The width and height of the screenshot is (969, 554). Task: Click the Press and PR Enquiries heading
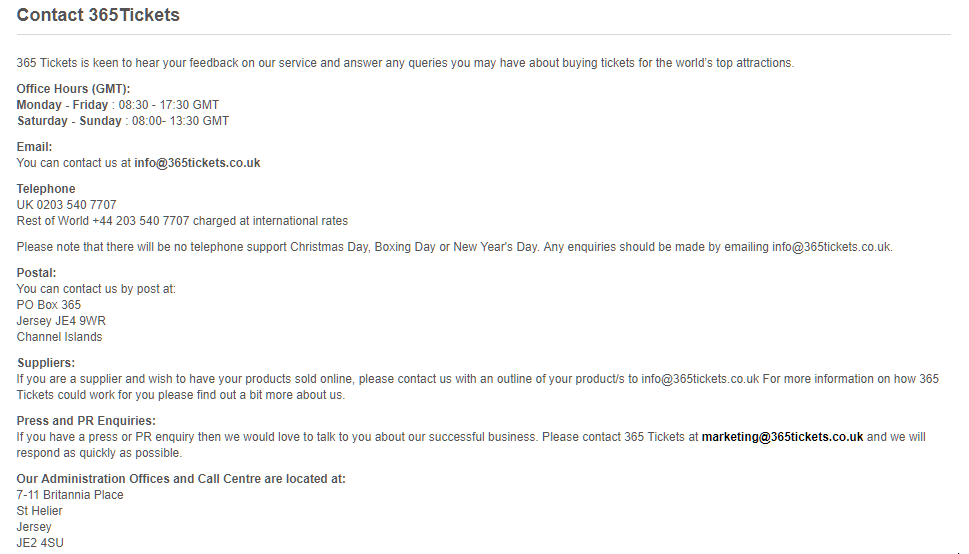[86, 421]
